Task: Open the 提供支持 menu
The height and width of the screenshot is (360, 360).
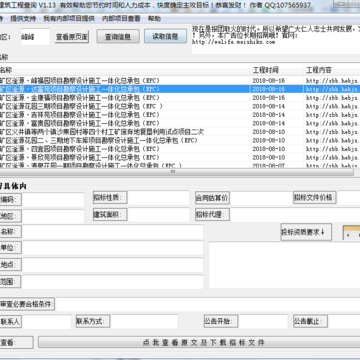Action: (23, 19)
